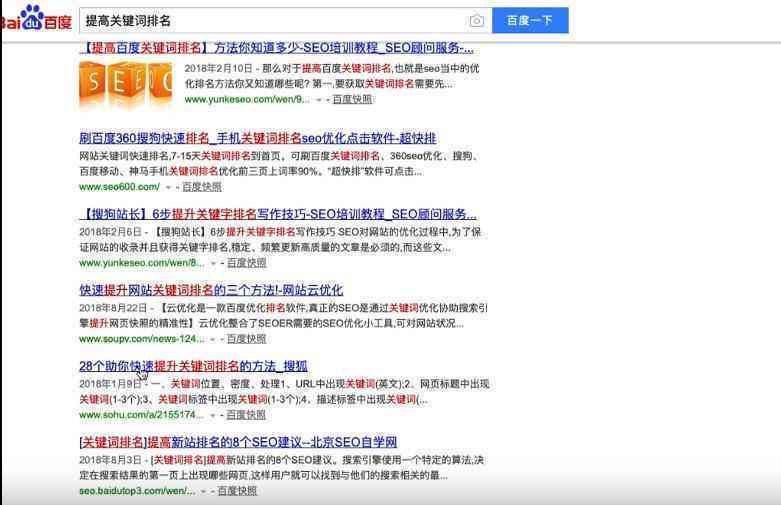This screenshot has height=505, width=781.
Task: Click snippet date 2018年8月22日
Action: pyautogui.click(x=113, y=308)
